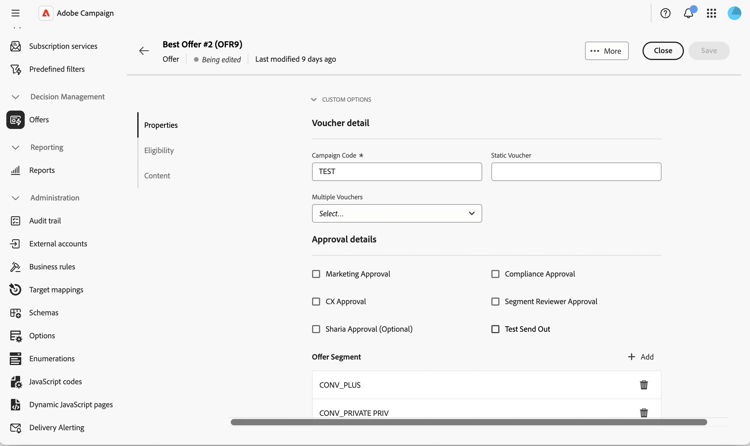The width and height of the screenshot is (750, 446).
Task: Click the External accounts icon
Action: tap(16, 244)
